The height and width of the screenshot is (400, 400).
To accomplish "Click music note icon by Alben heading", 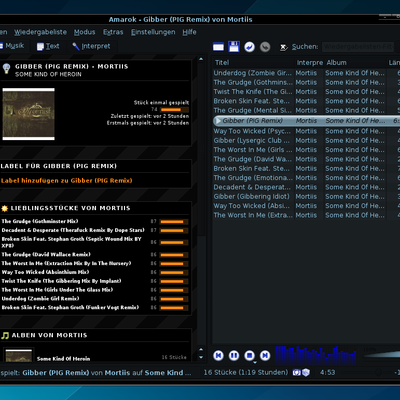I will tap(5, 335).
